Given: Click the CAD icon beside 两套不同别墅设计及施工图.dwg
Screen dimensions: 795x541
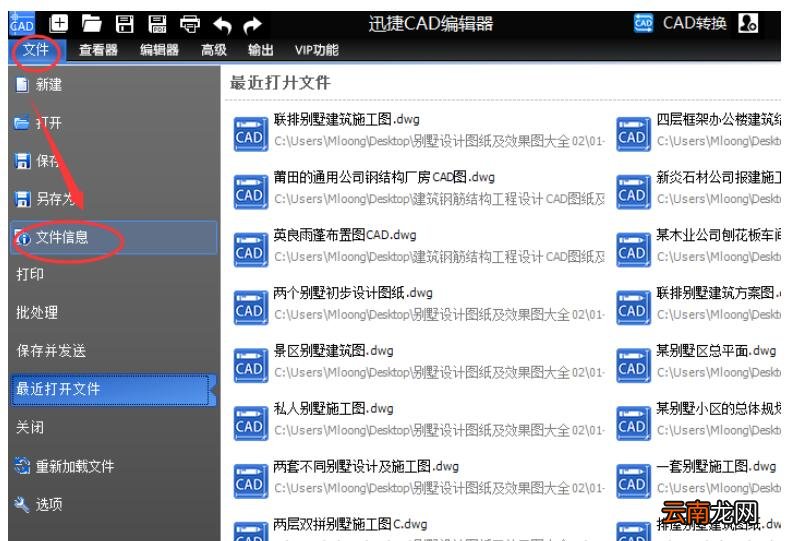Looking at the screenshot, I should click(x=250, y=481).
